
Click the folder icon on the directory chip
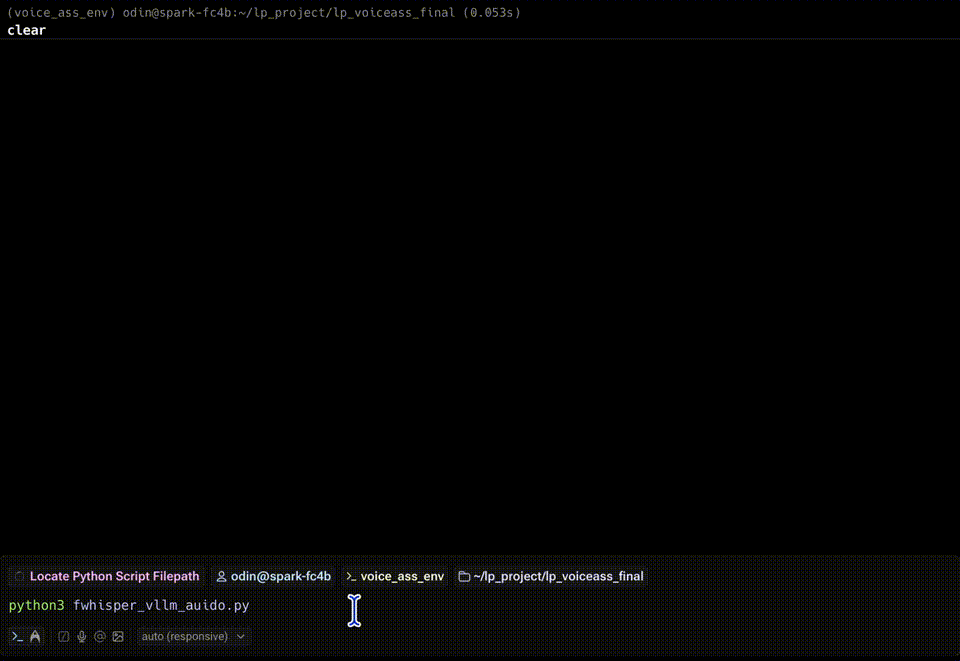click(x=463, y=576)
